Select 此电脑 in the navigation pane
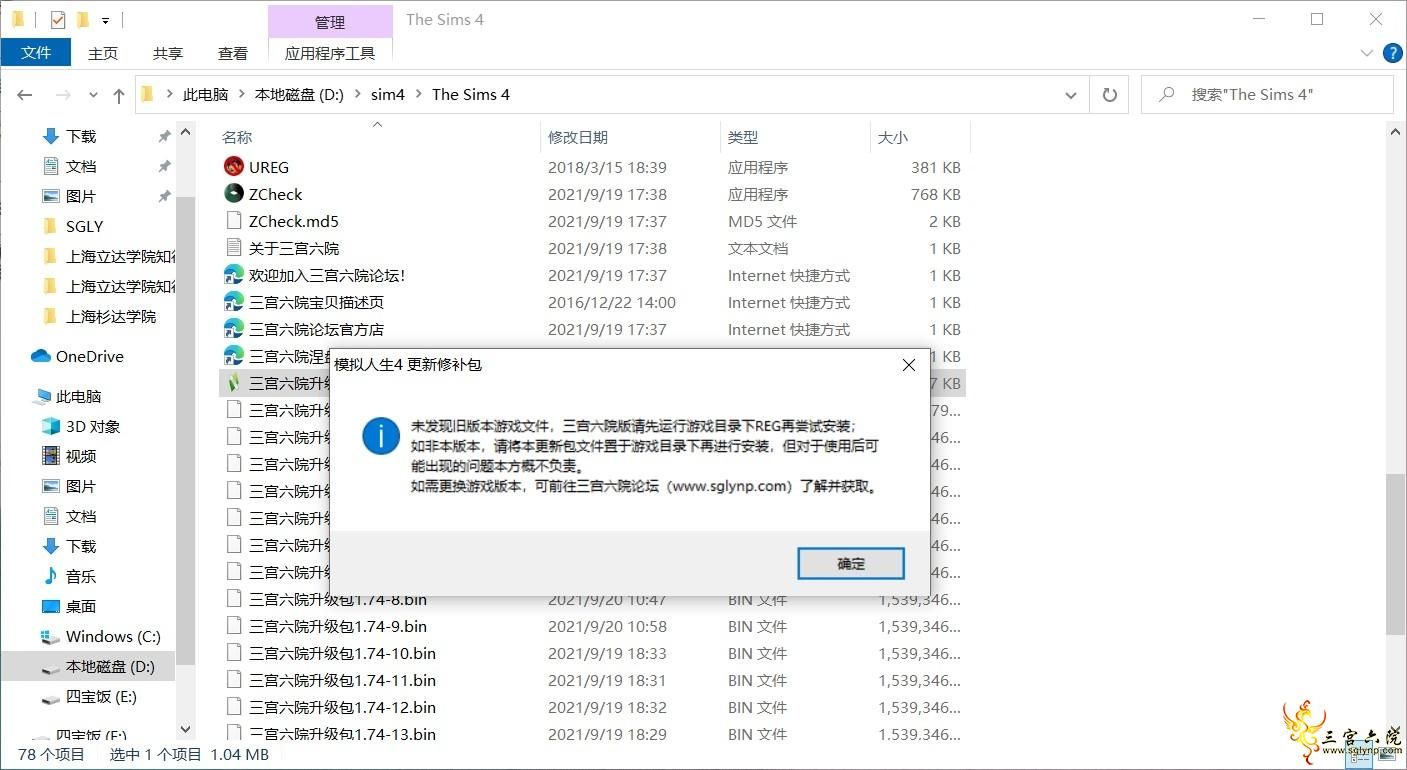The image size is (1407, 770). point(78,396)
